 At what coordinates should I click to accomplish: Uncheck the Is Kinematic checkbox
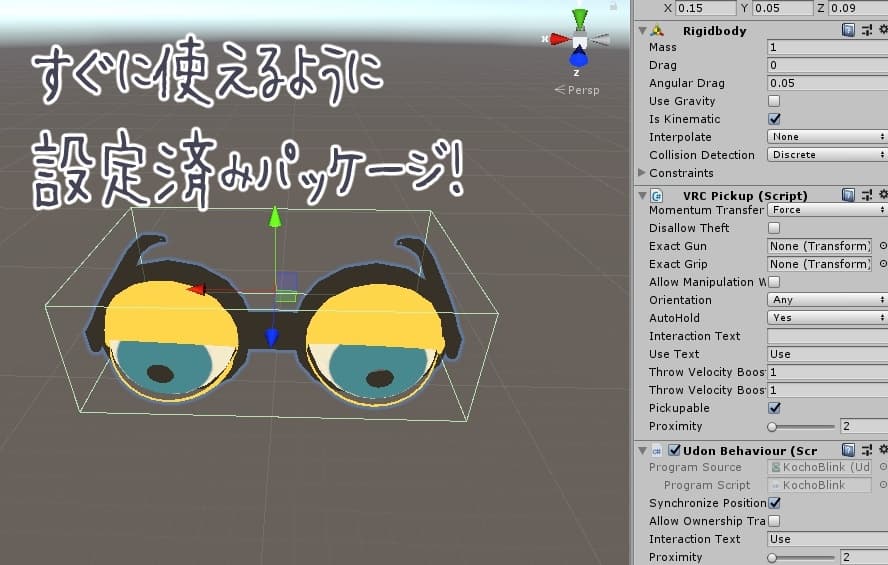774,119
